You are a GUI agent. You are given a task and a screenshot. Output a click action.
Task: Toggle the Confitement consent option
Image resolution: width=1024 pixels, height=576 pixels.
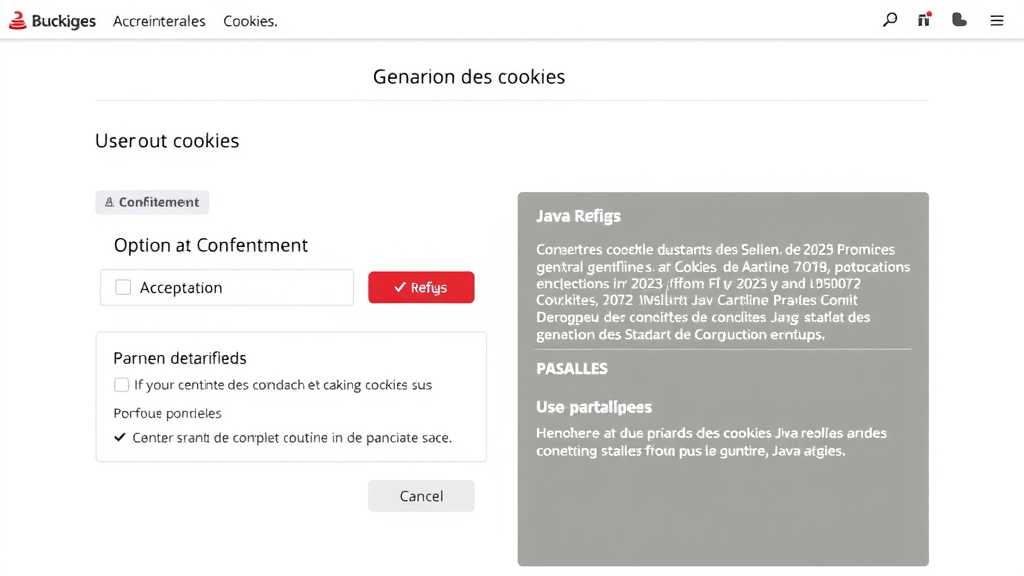(152, 202)
